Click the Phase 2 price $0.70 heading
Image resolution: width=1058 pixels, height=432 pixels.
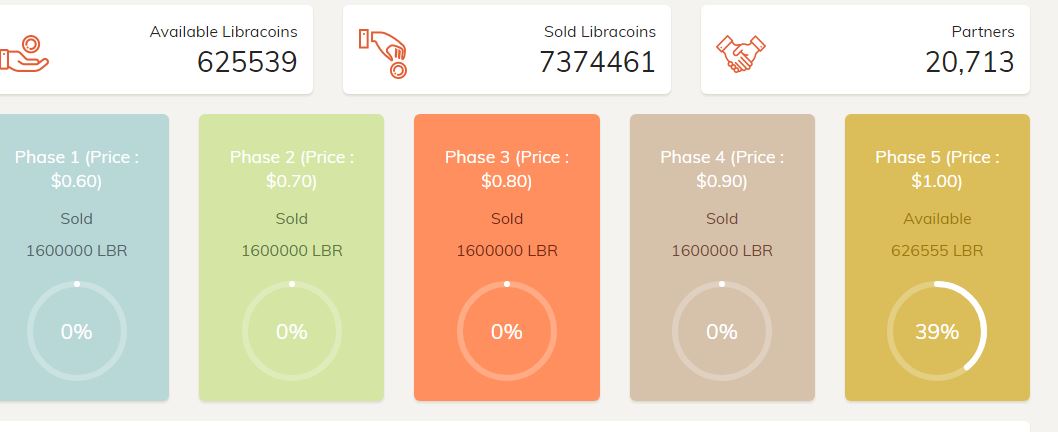tap(291, 169)
